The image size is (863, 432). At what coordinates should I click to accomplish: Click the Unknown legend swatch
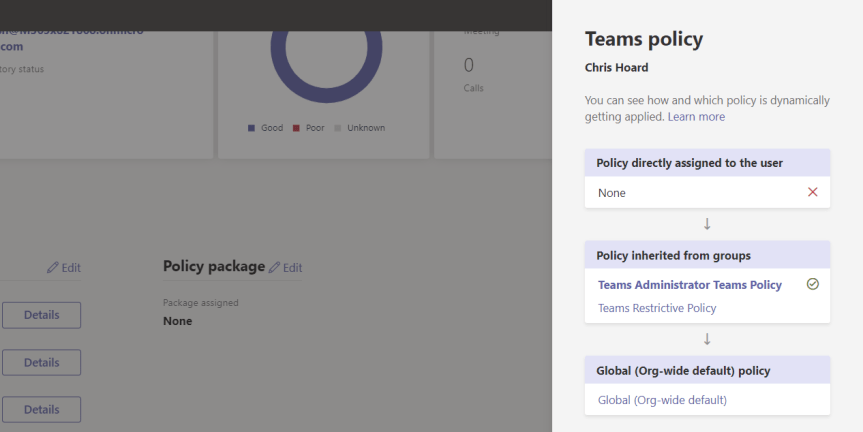point(338,128)
